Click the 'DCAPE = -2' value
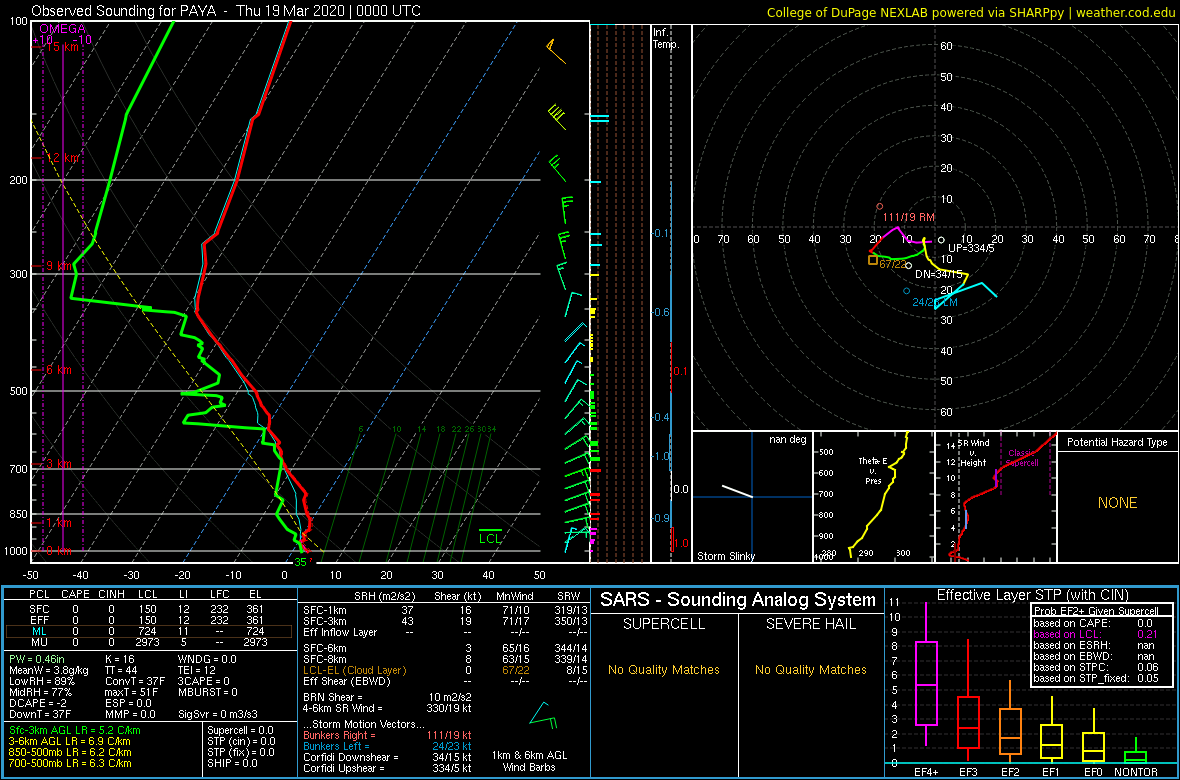 38,703
